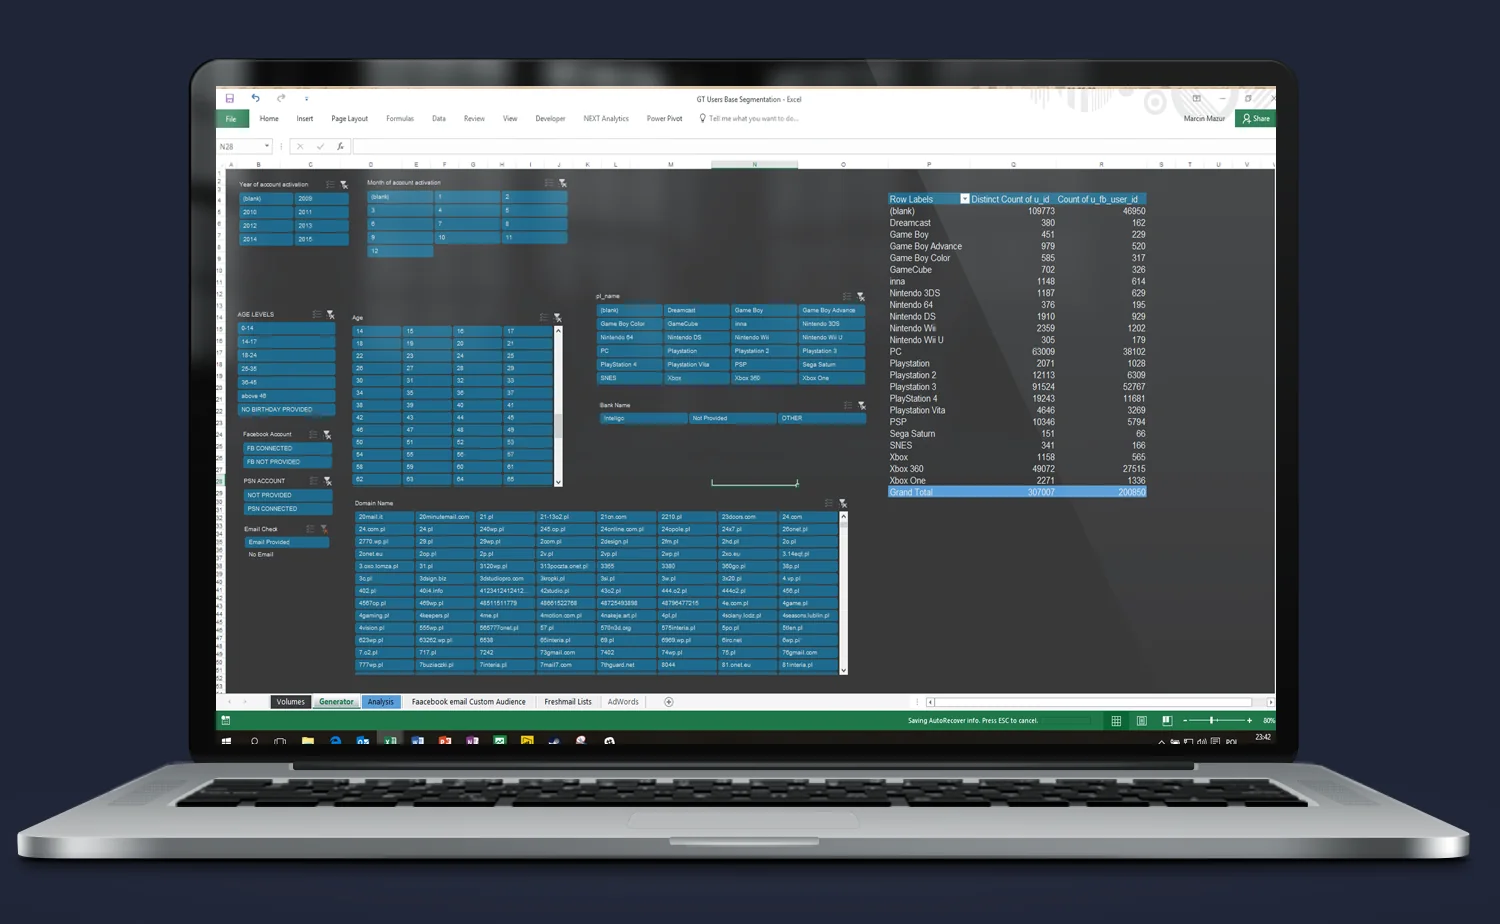Enable multi-select on Domain Name slicer

tap(829, 503)
